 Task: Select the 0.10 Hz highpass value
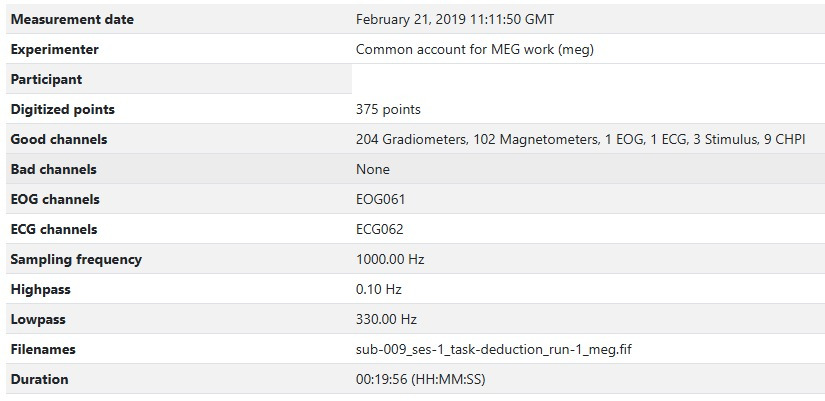click(378, 289)
